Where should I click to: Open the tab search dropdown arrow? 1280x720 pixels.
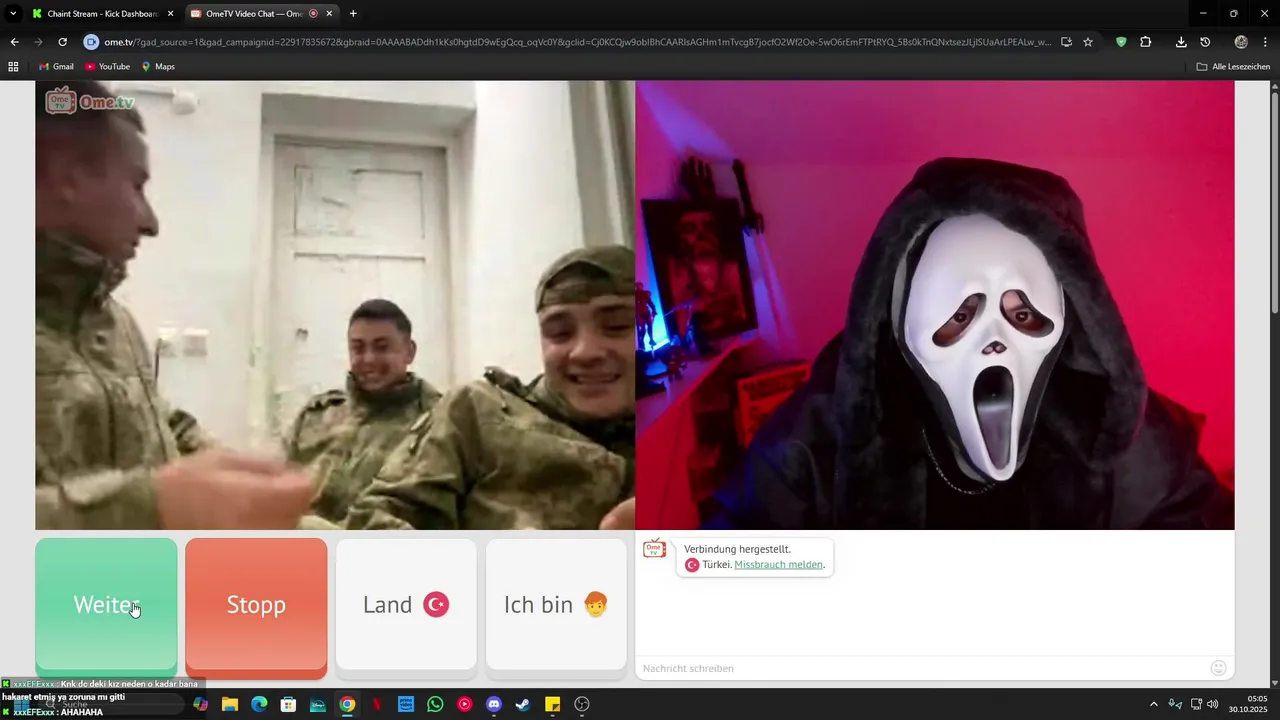click(13, 14)
